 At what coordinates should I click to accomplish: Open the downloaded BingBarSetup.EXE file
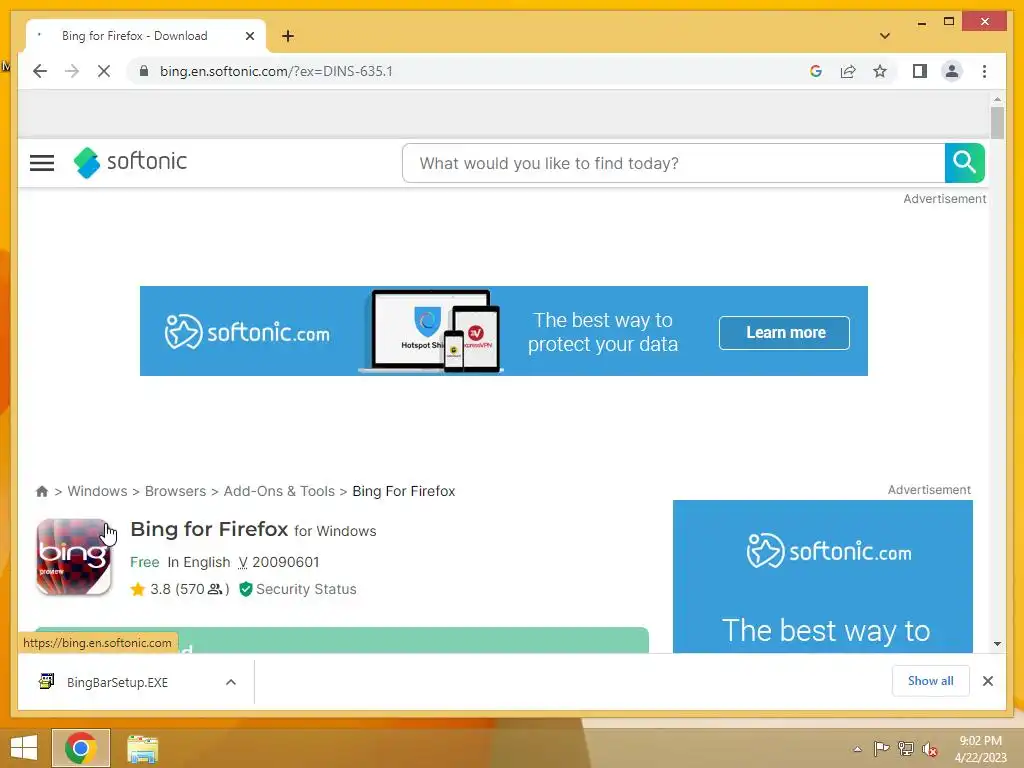pos(118,682)
